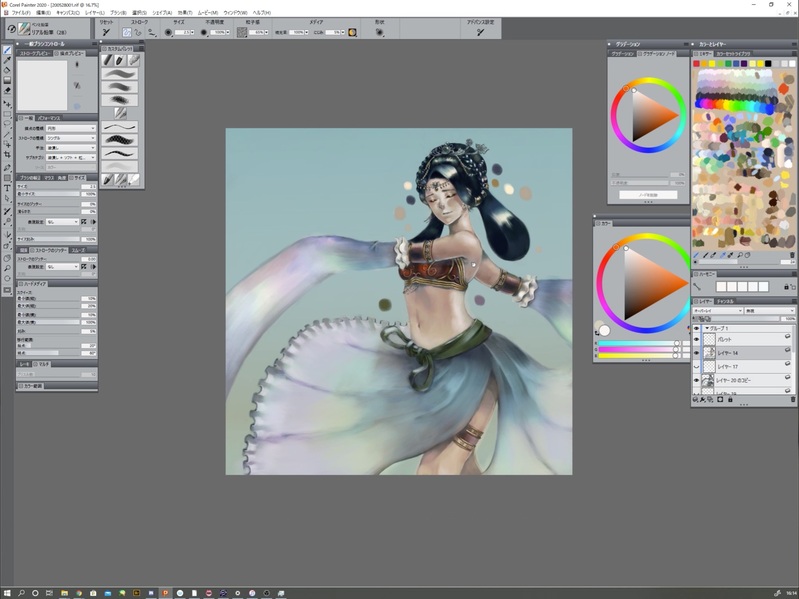
Task: Open the dab type dropdown in General panel
Action: click(x=71, y=128)
